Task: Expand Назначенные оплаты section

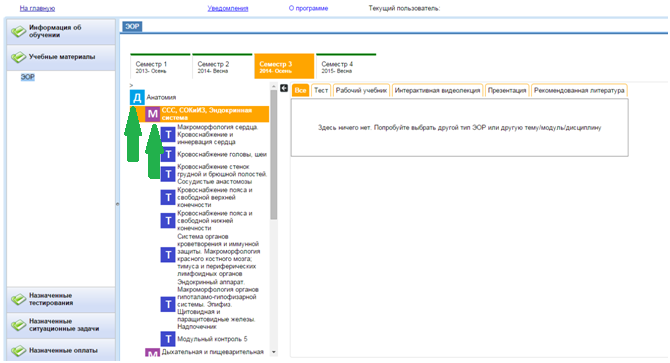Action: (x=61, y=350)
